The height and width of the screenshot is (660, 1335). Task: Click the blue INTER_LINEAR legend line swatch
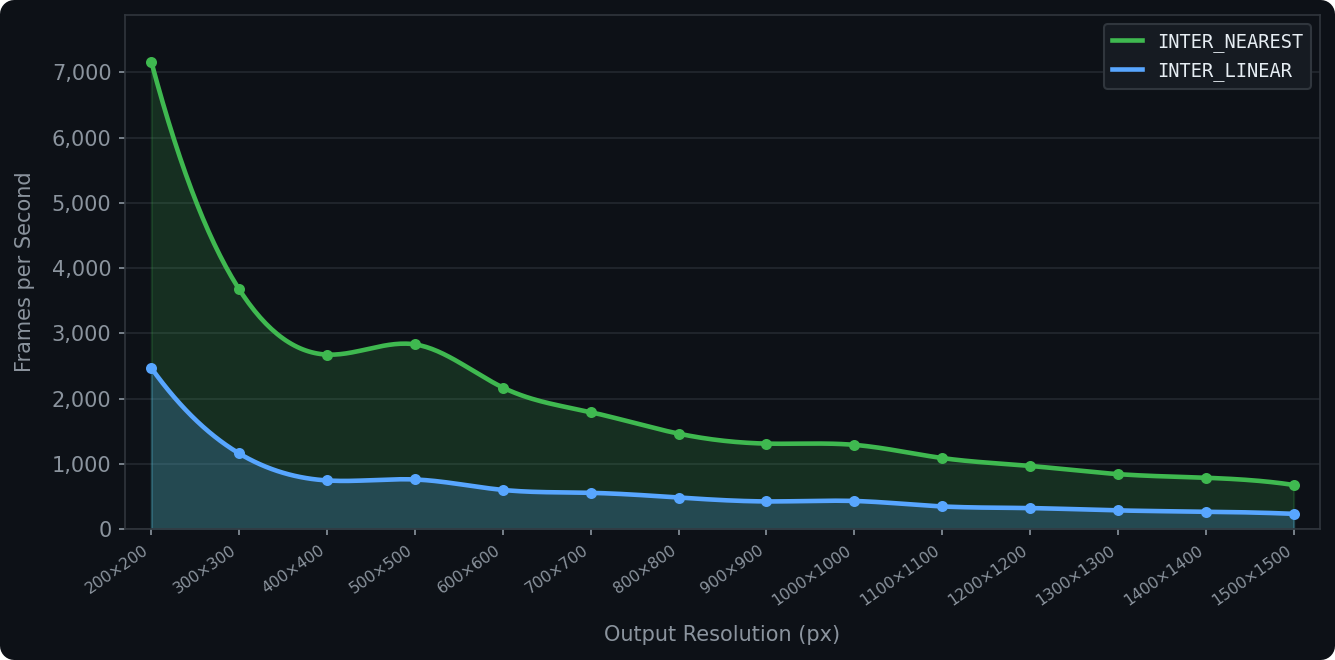click(1129, 71)
